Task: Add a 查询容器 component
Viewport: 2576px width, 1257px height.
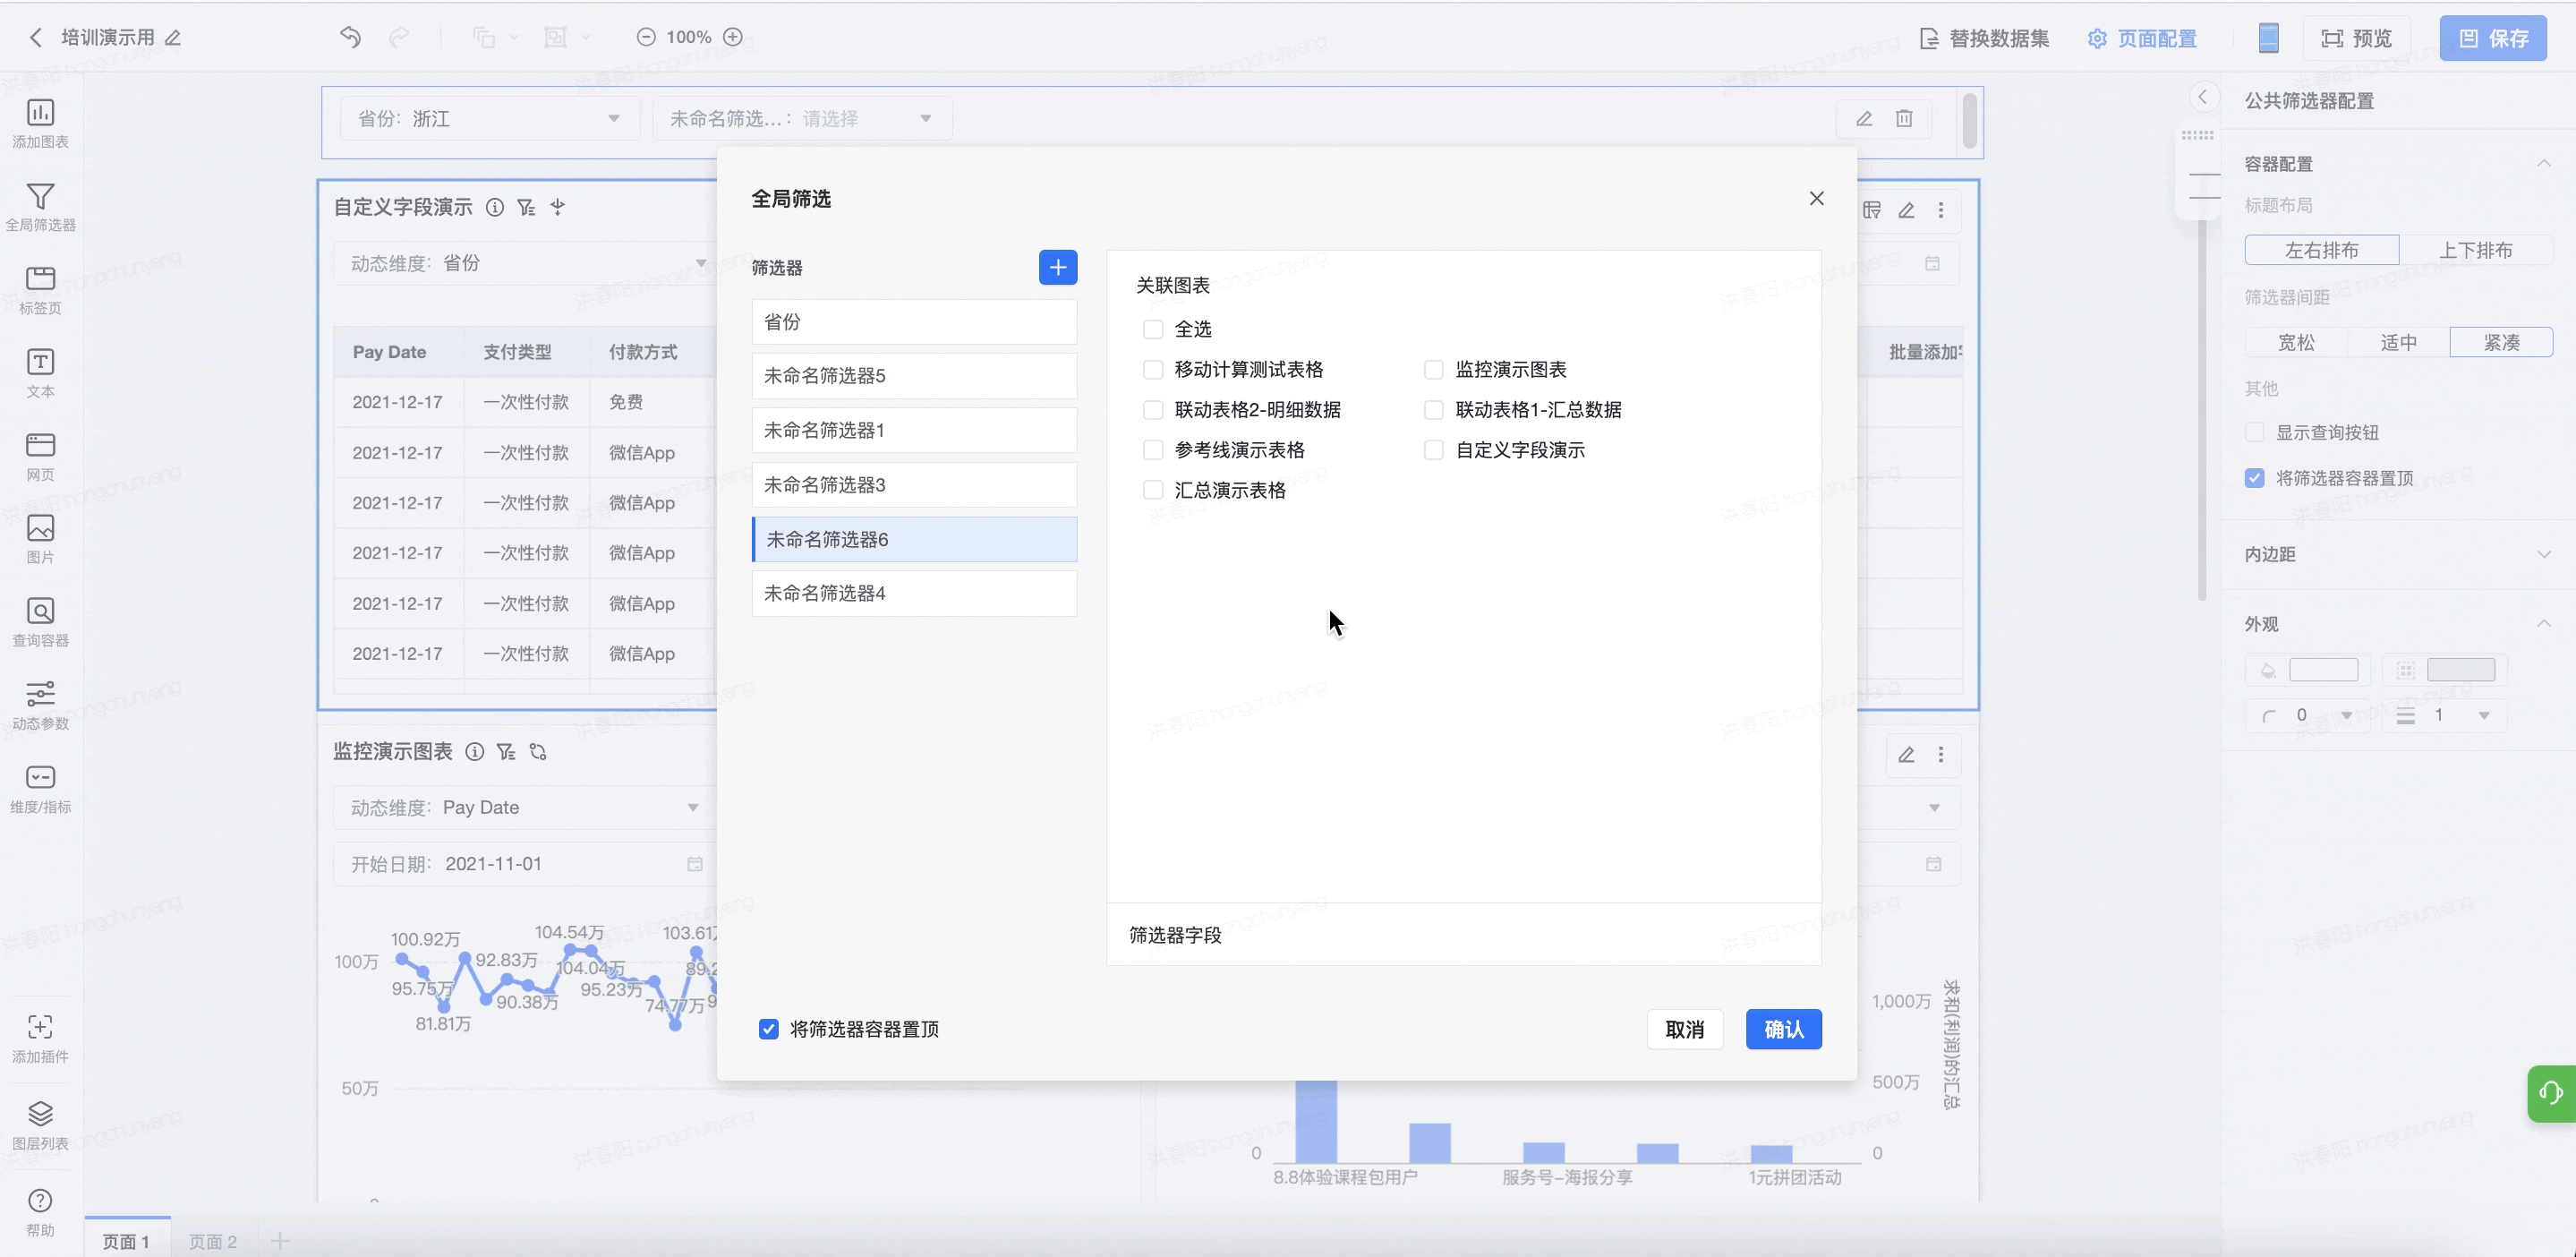Action: (40, 623)
